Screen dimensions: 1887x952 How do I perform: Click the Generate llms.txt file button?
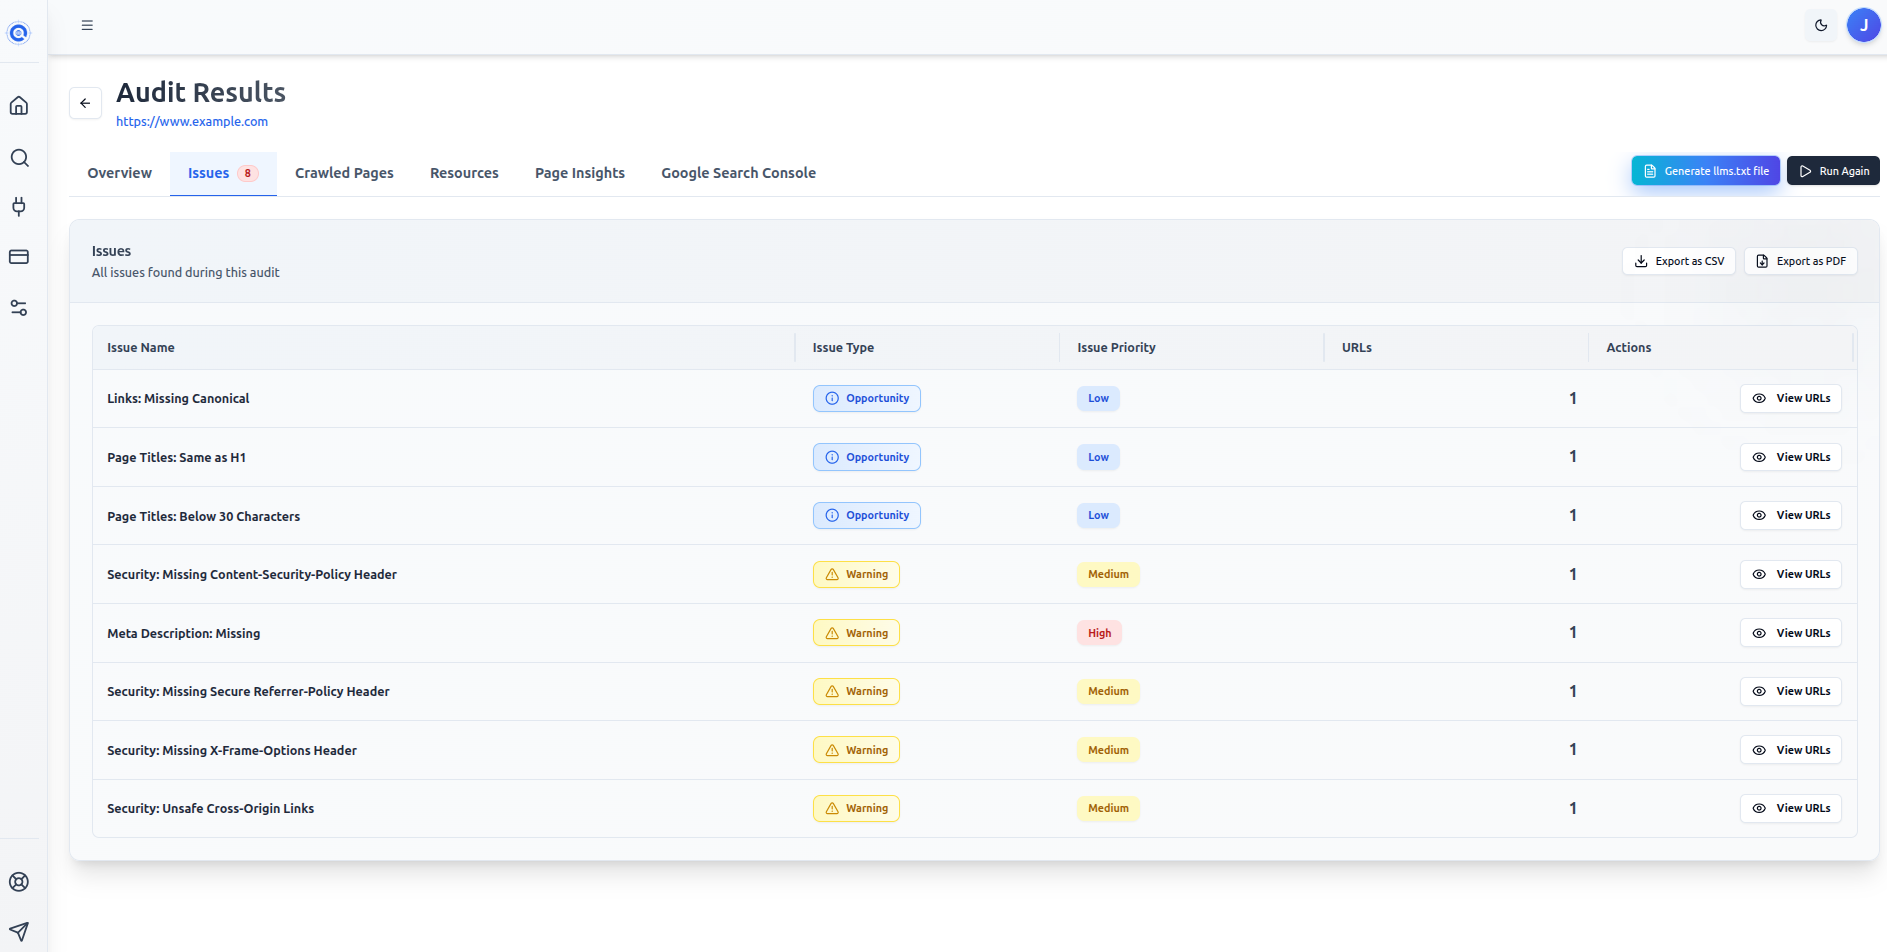[x=1705, y=170]
